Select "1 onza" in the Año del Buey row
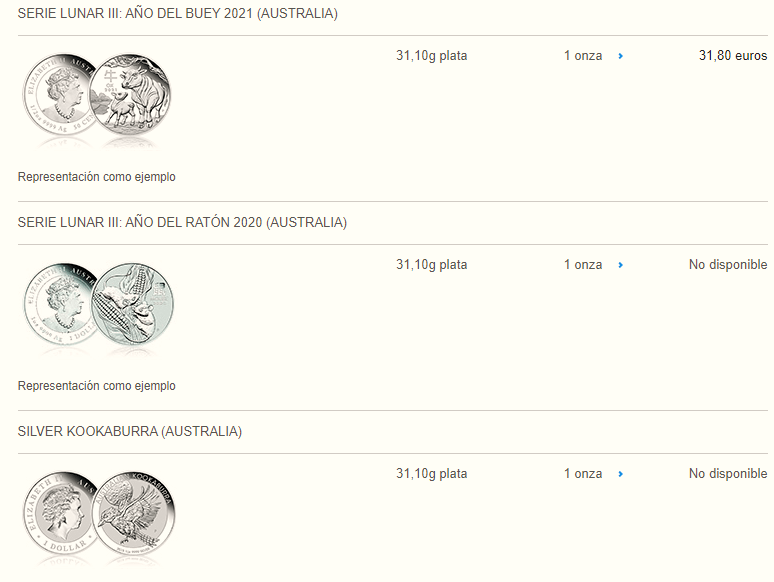Image resolution: width=774 pixels, height=582 pixels. [583, 56]
